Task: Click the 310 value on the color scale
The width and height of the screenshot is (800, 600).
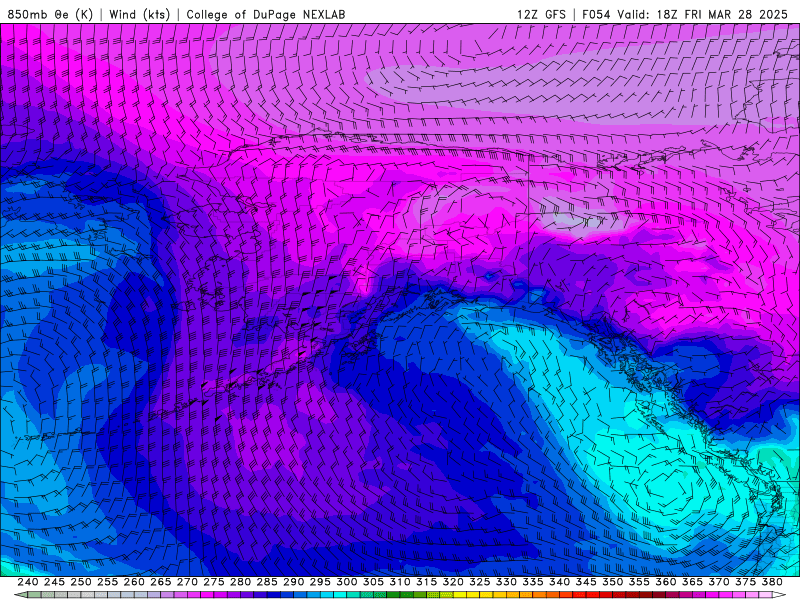Action: click(x=399, y=582)
